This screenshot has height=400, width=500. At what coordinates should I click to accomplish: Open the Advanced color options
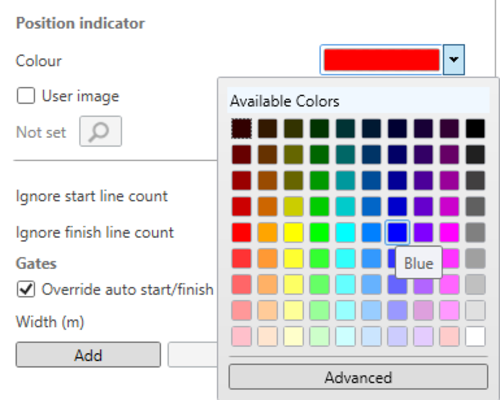pos(358,377)
